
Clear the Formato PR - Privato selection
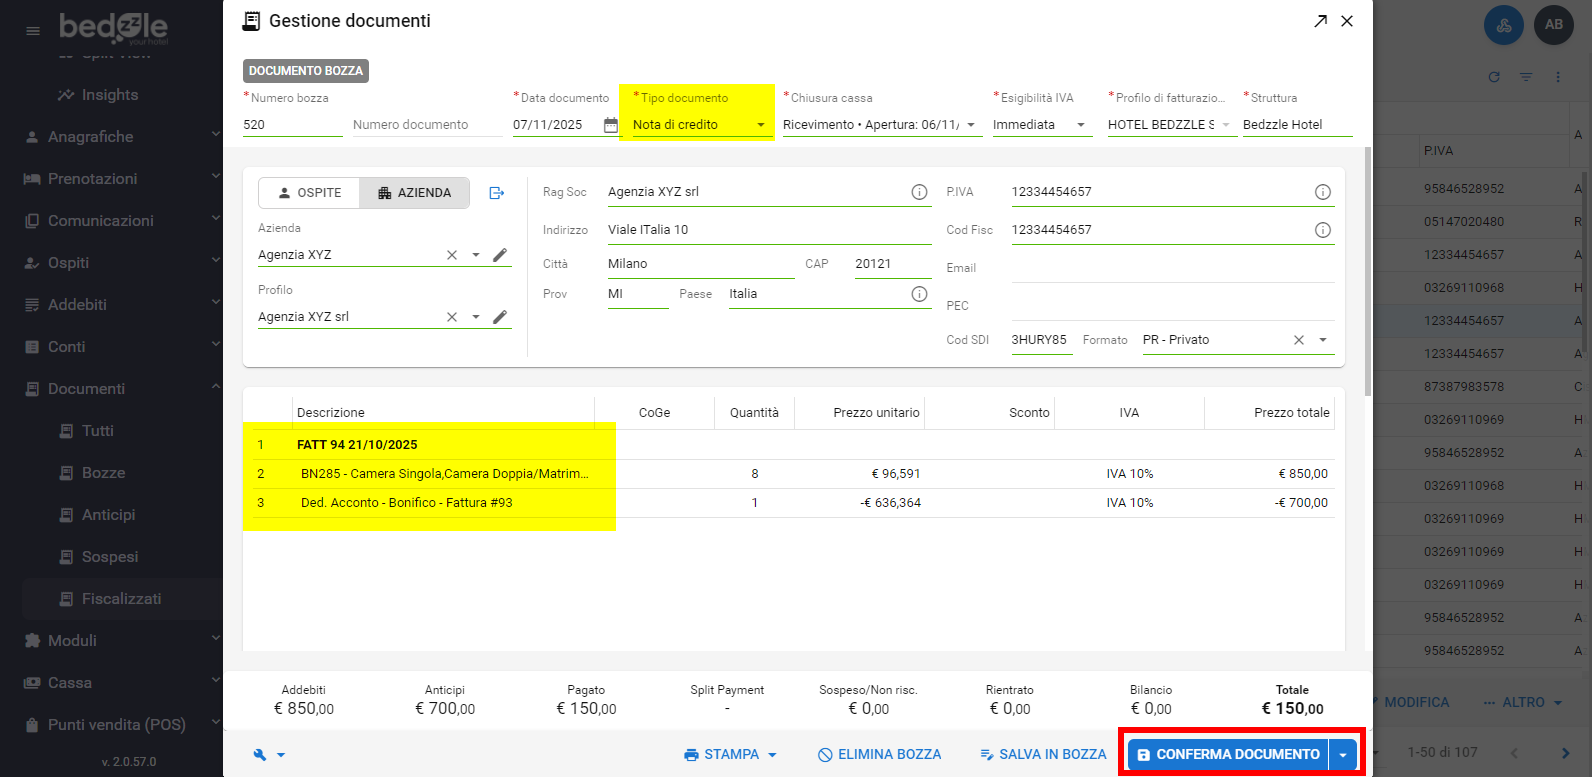1299,340
